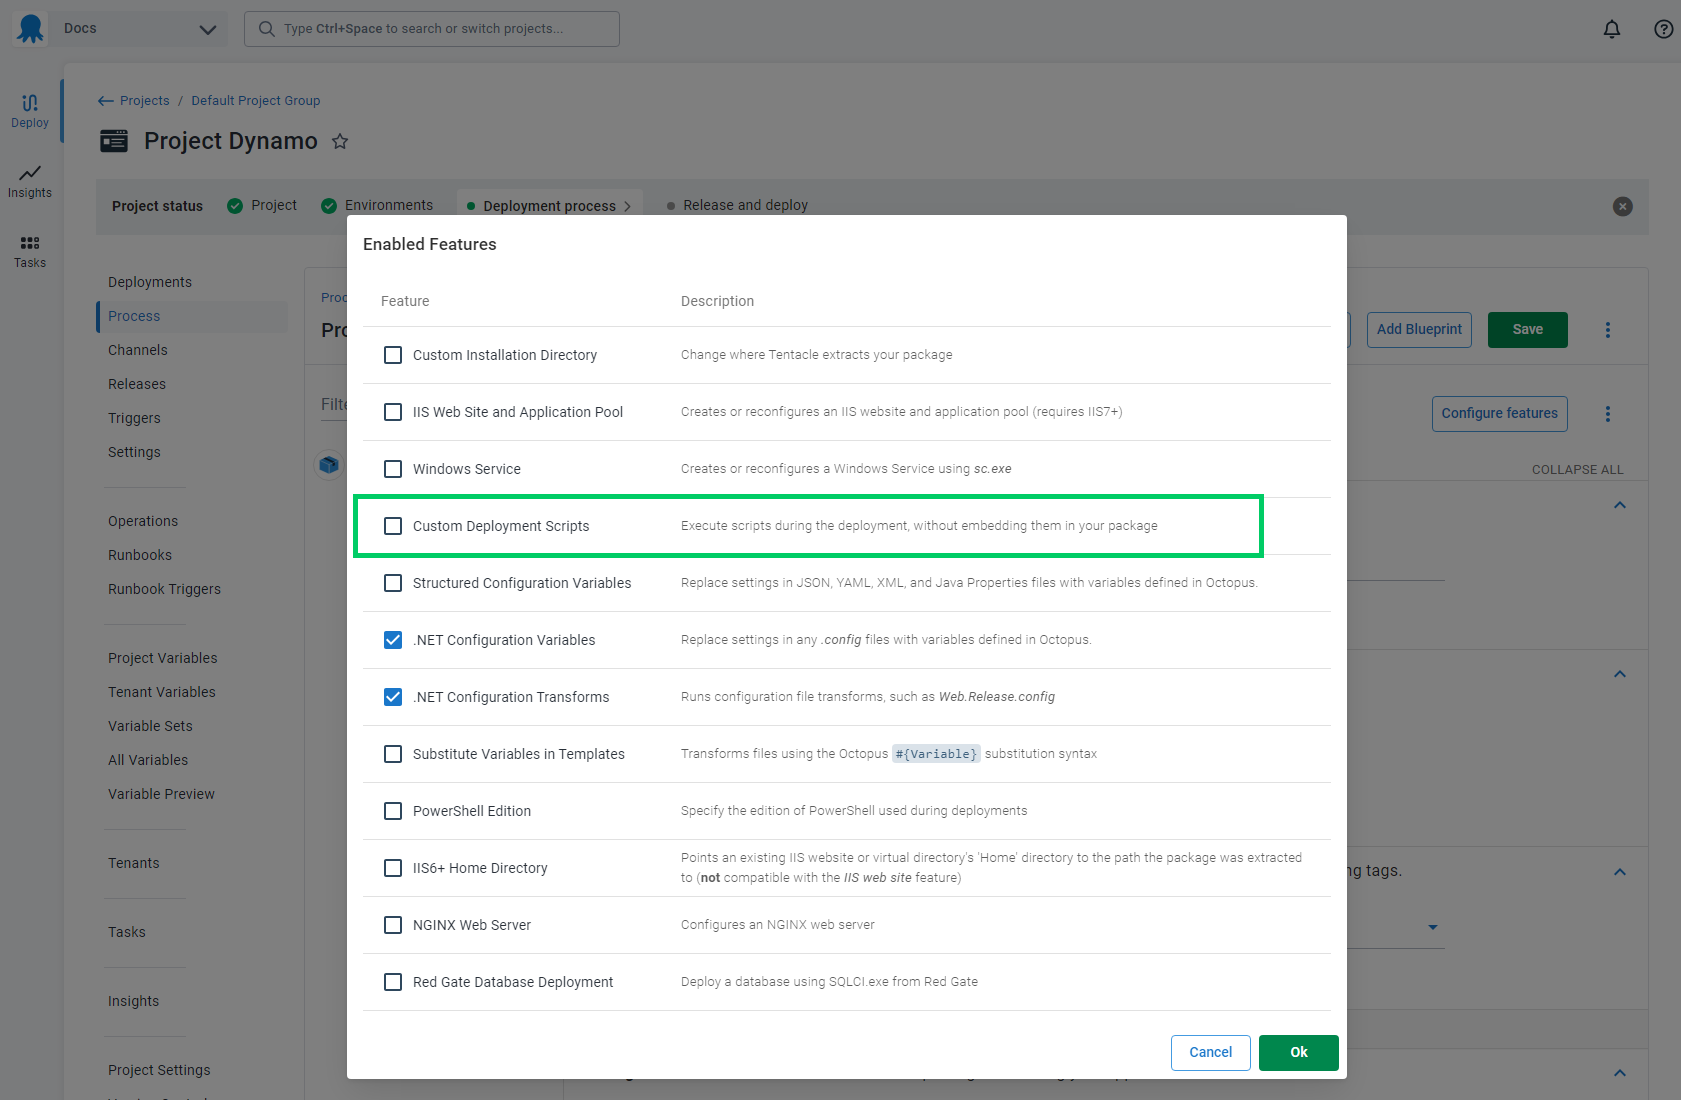1681x1100 pixels.
Task: Open Tenants in project sidebar
Action: coord(134,863)
